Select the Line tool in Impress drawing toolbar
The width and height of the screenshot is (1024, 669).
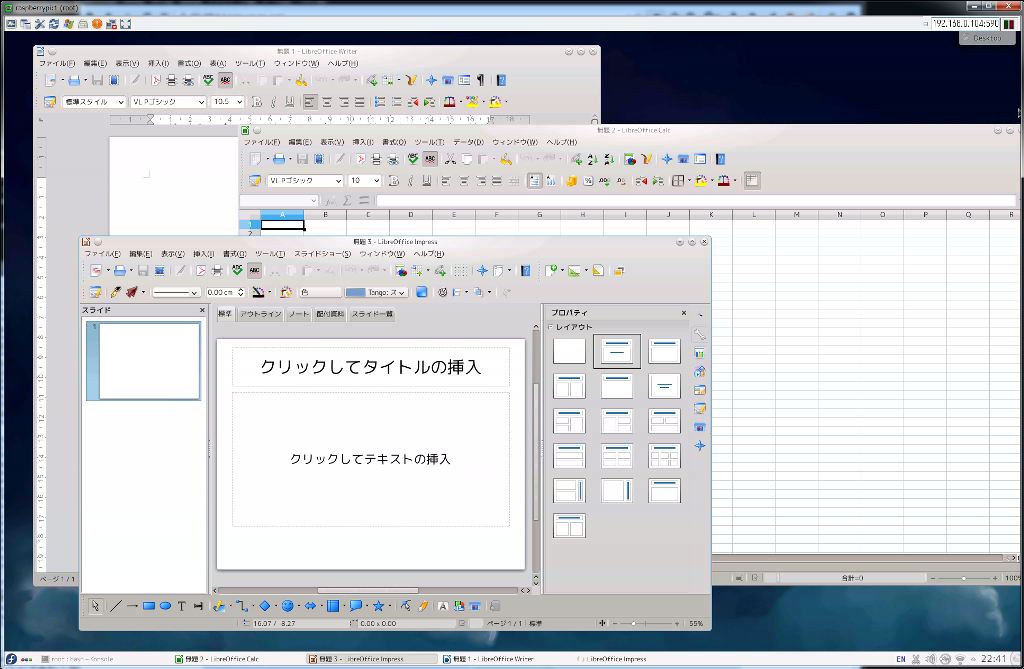(x=116, y=606)
